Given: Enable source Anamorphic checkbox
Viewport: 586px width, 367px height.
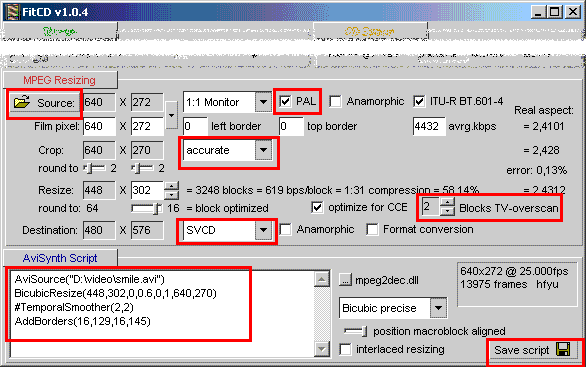Looking at the screenshot, I should (335, 101).
